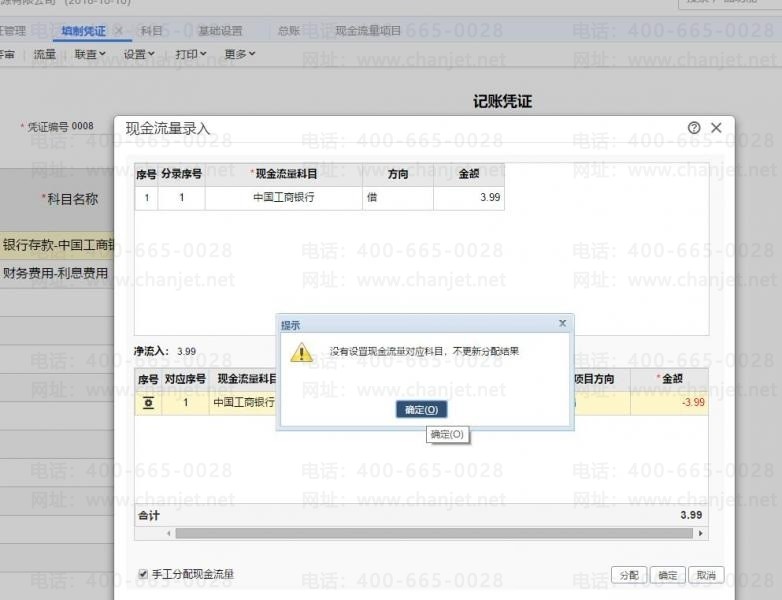Click the 分录序号 column header
This screenshot has width=782, height=600.
(x=182, y=174)
